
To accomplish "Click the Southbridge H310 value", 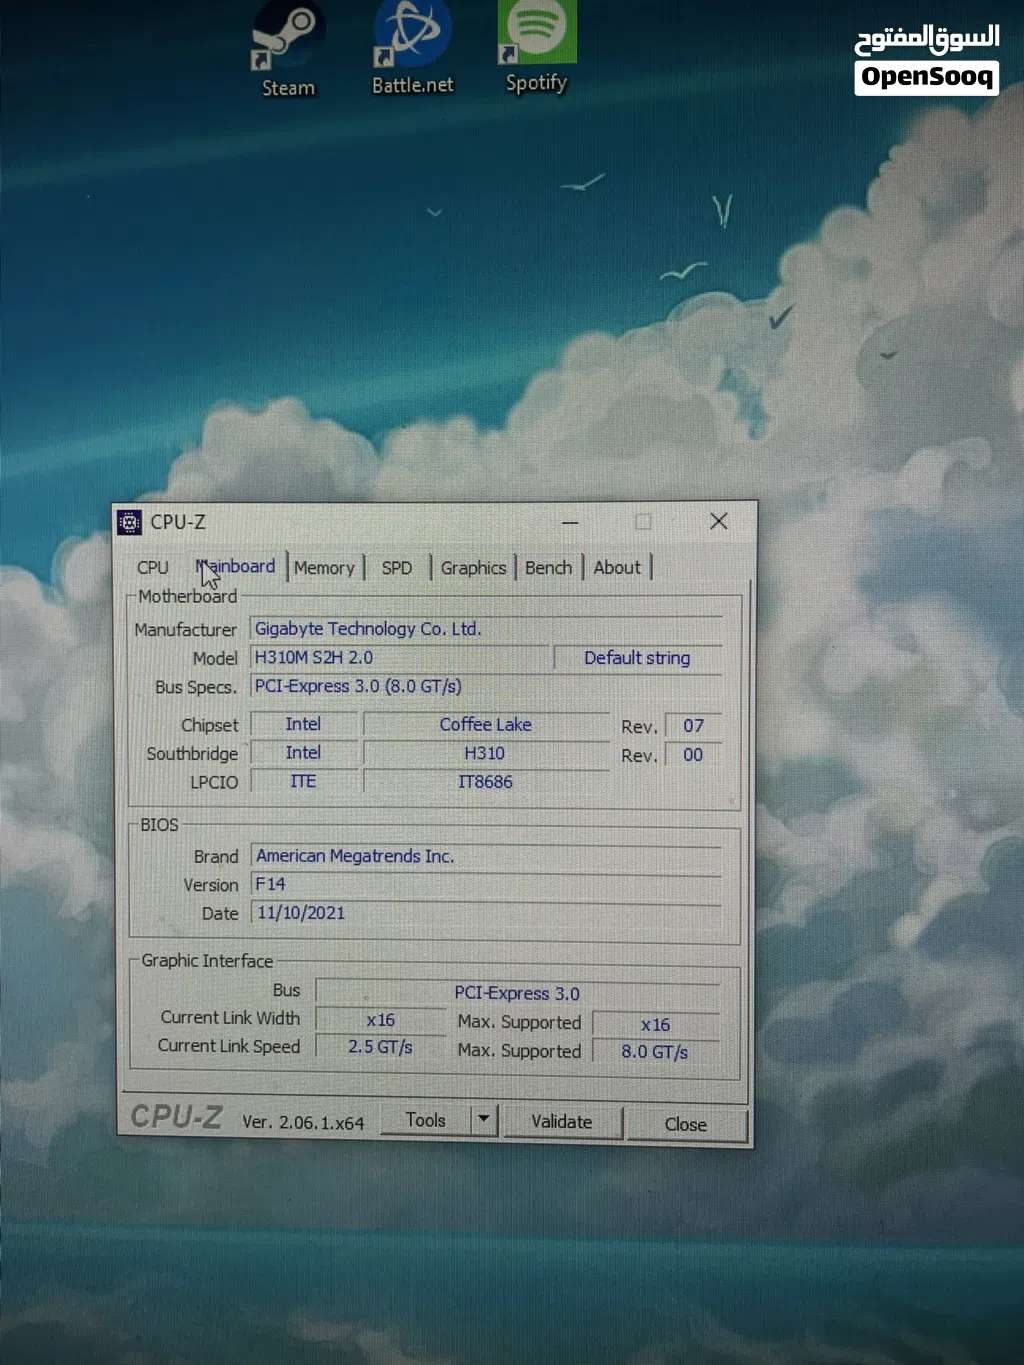I will [486, 753].
